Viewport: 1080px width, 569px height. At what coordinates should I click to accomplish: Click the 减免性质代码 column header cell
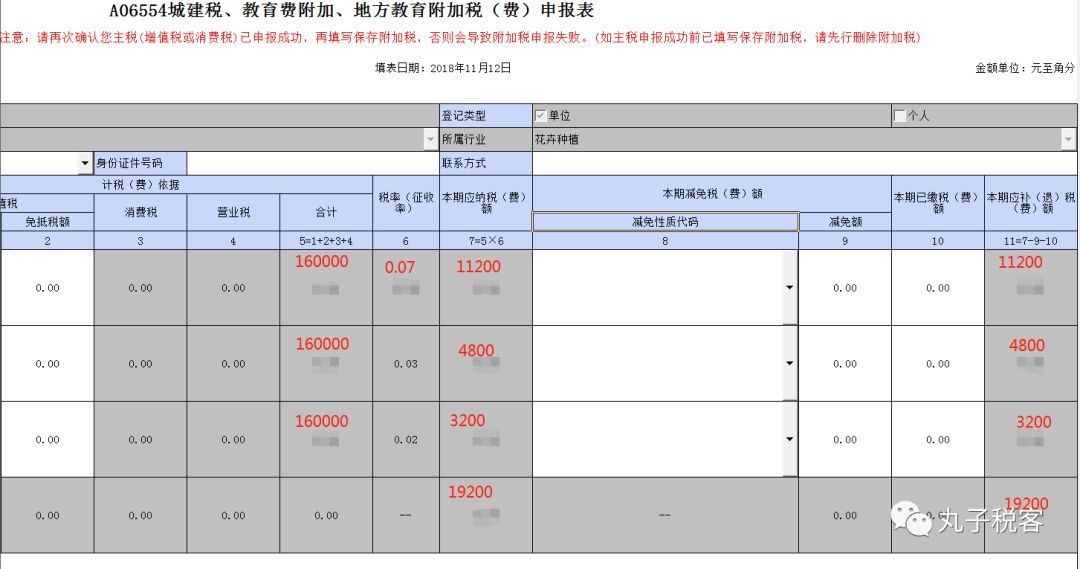coord(664,222)
